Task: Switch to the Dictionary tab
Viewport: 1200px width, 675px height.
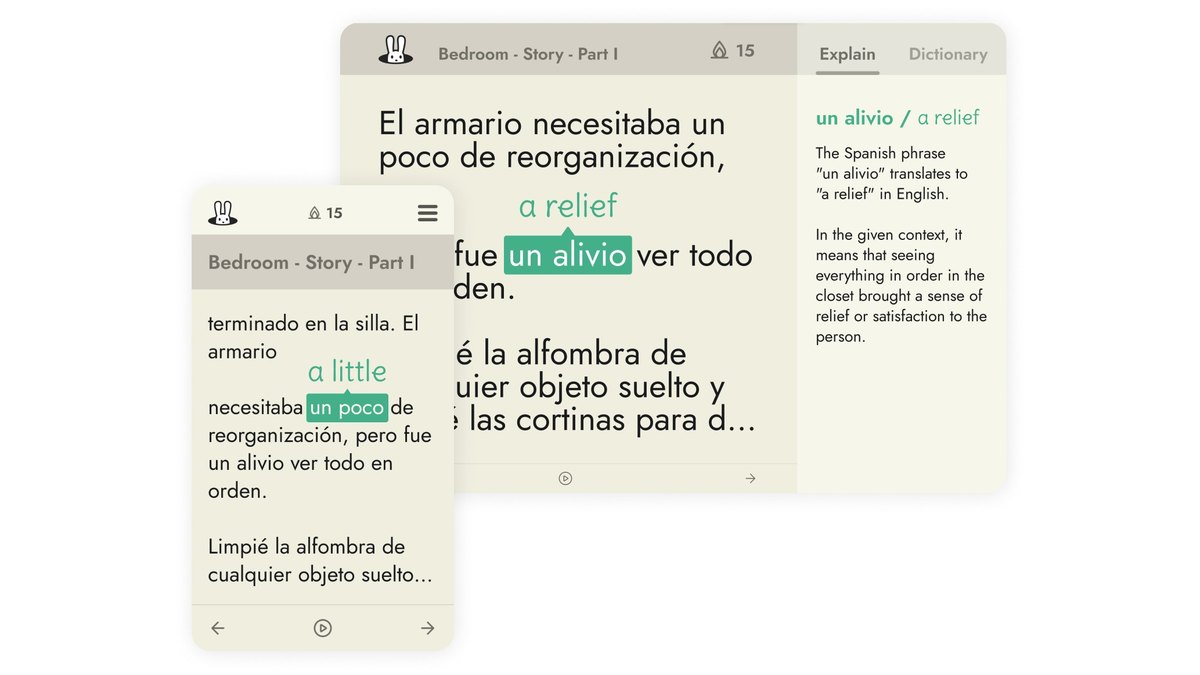Action: point(948,54)
